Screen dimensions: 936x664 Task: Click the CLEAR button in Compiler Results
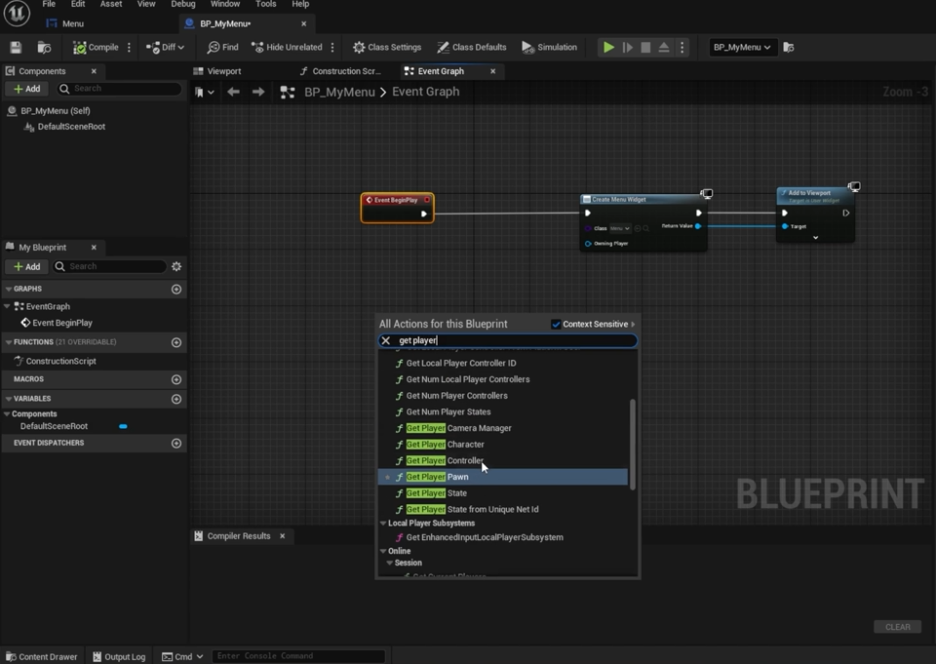click(x=897, y=626)
